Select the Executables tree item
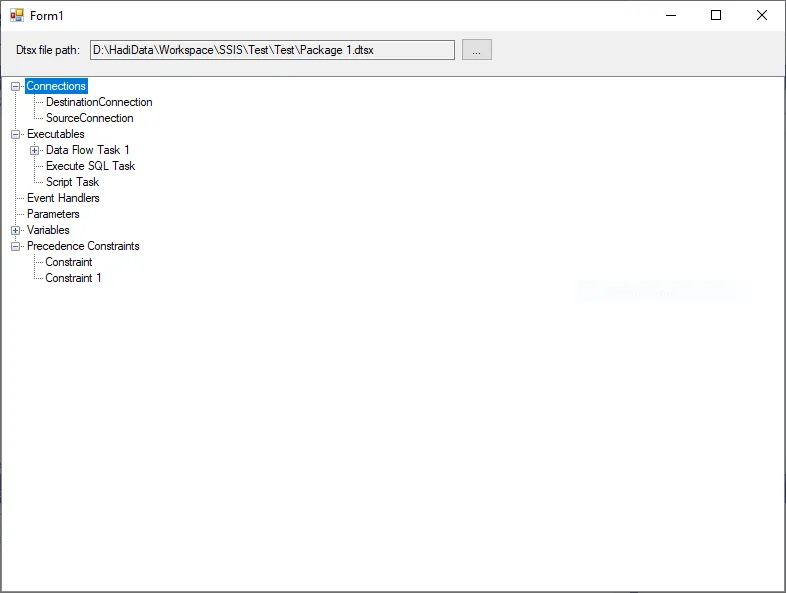 tap(56, 134)
